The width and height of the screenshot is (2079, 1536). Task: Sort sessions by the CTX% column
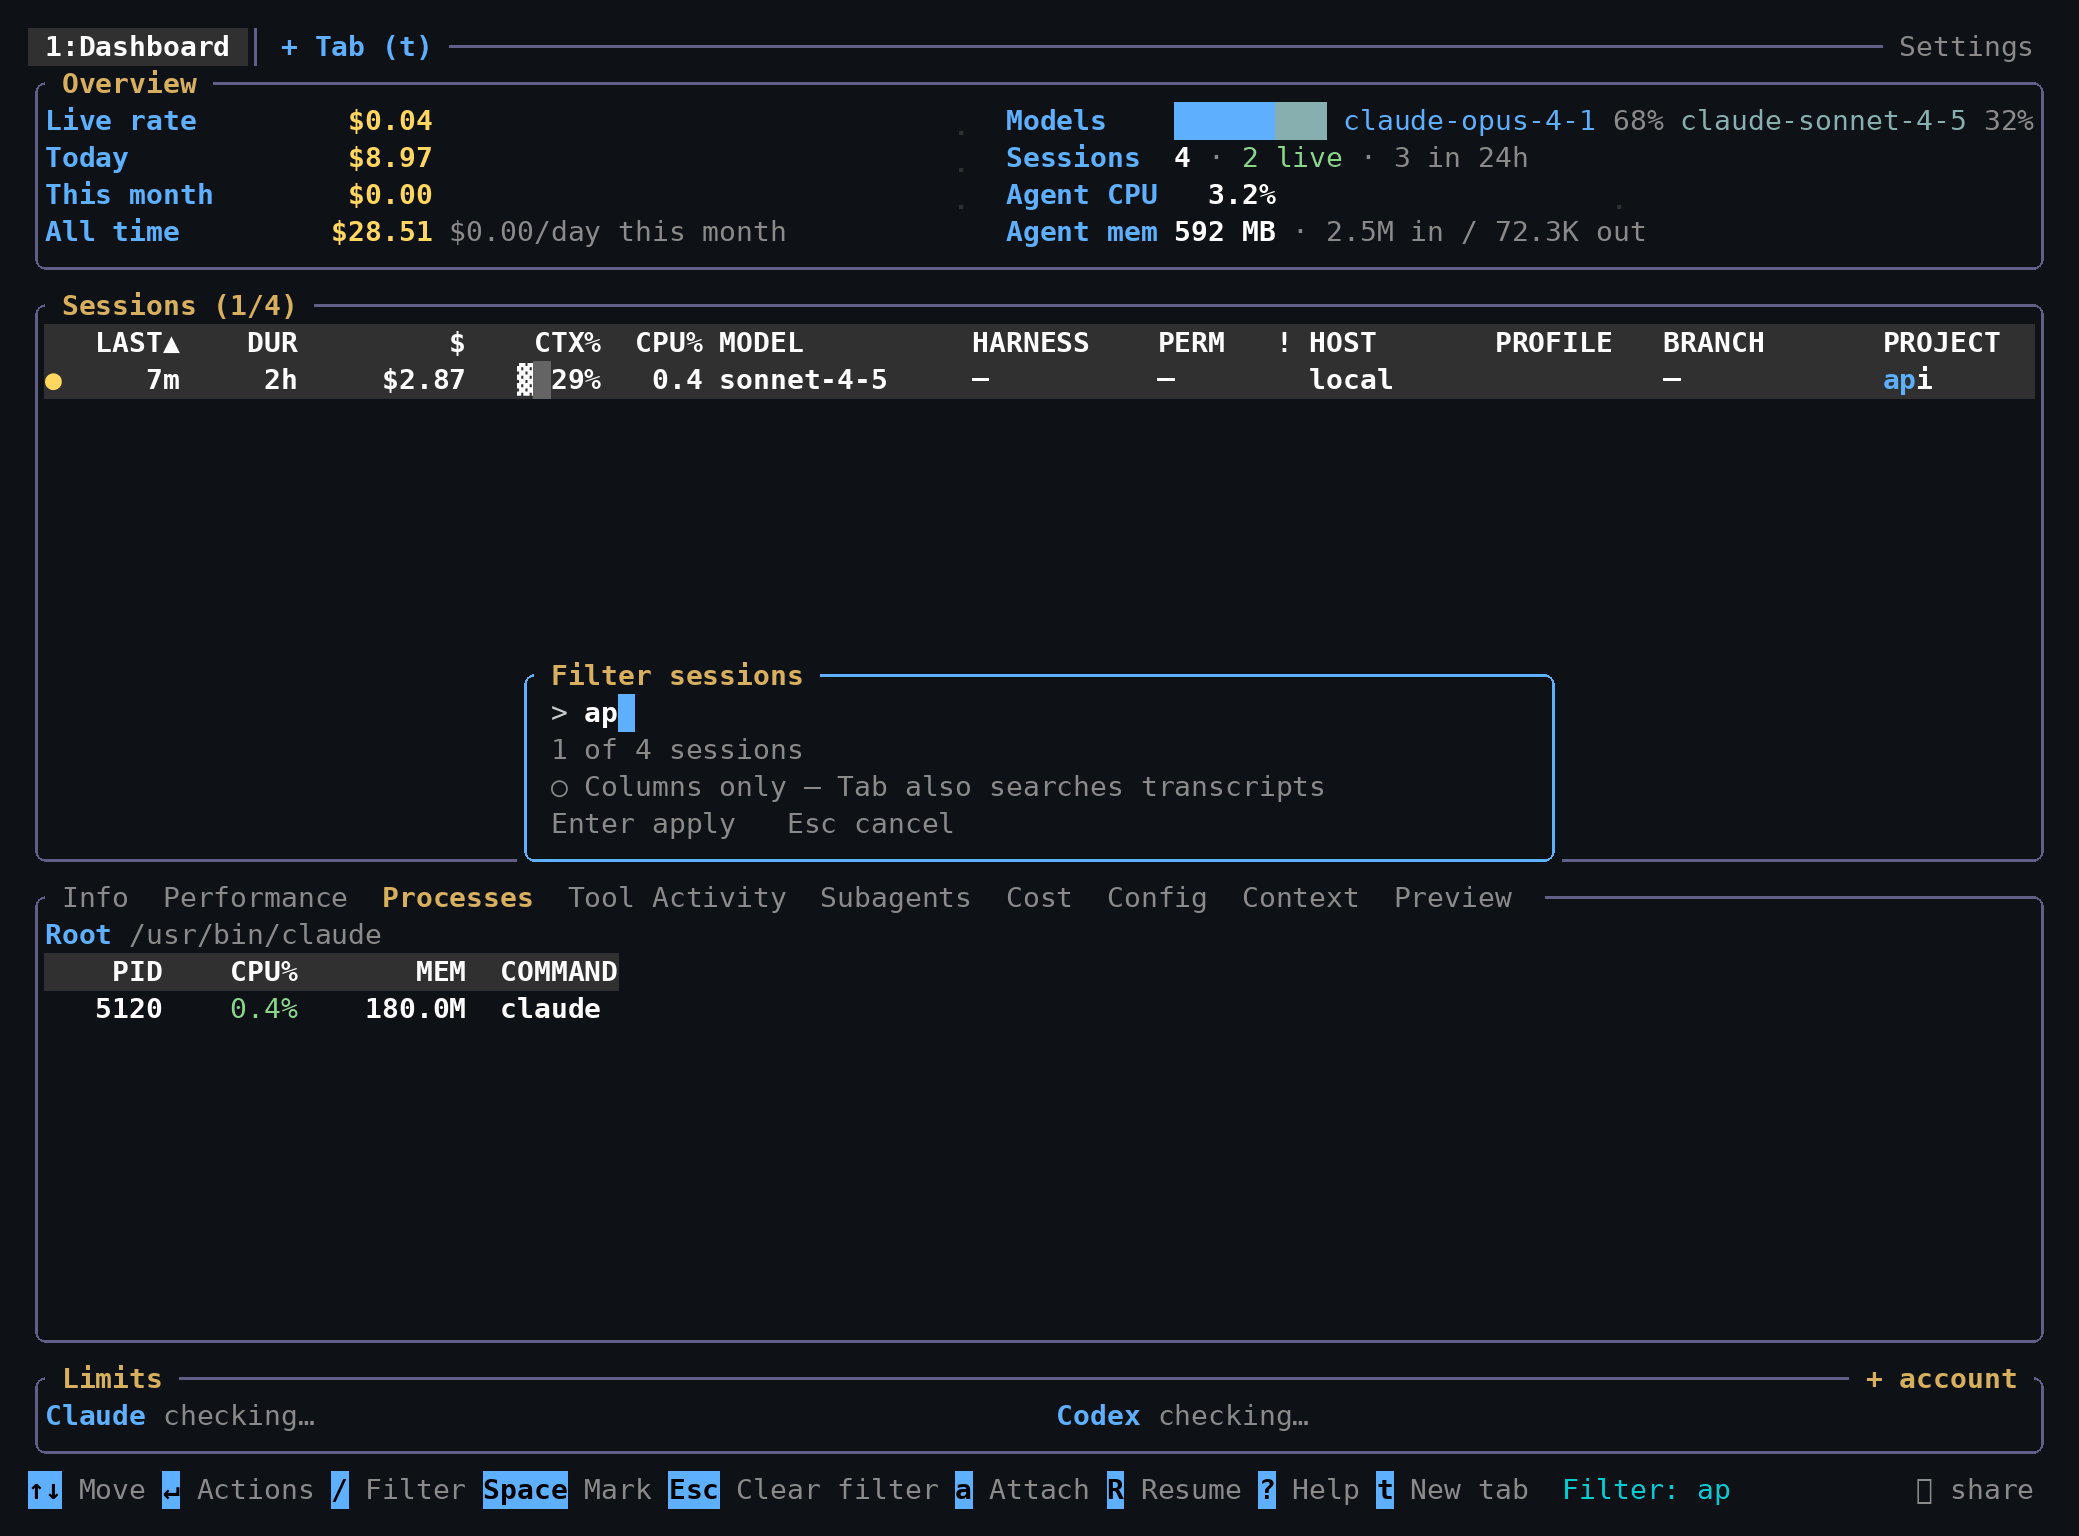pos(567,343)
